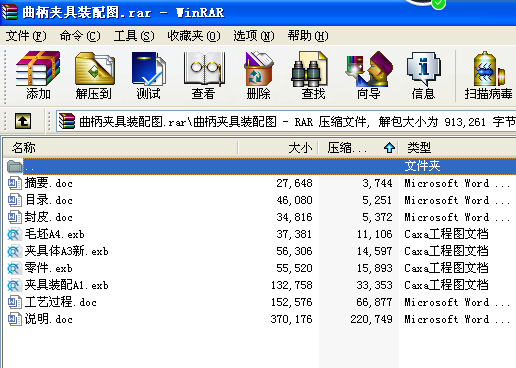The height and width of the screenshot is (368, 516).
Task: Click packed size value 66,877
Action: (374, 302)
